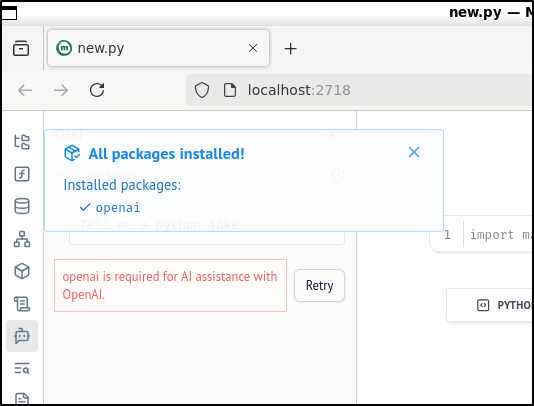Go forward in browser history
This screenshot has height=406, width=534.
point(61,90)
